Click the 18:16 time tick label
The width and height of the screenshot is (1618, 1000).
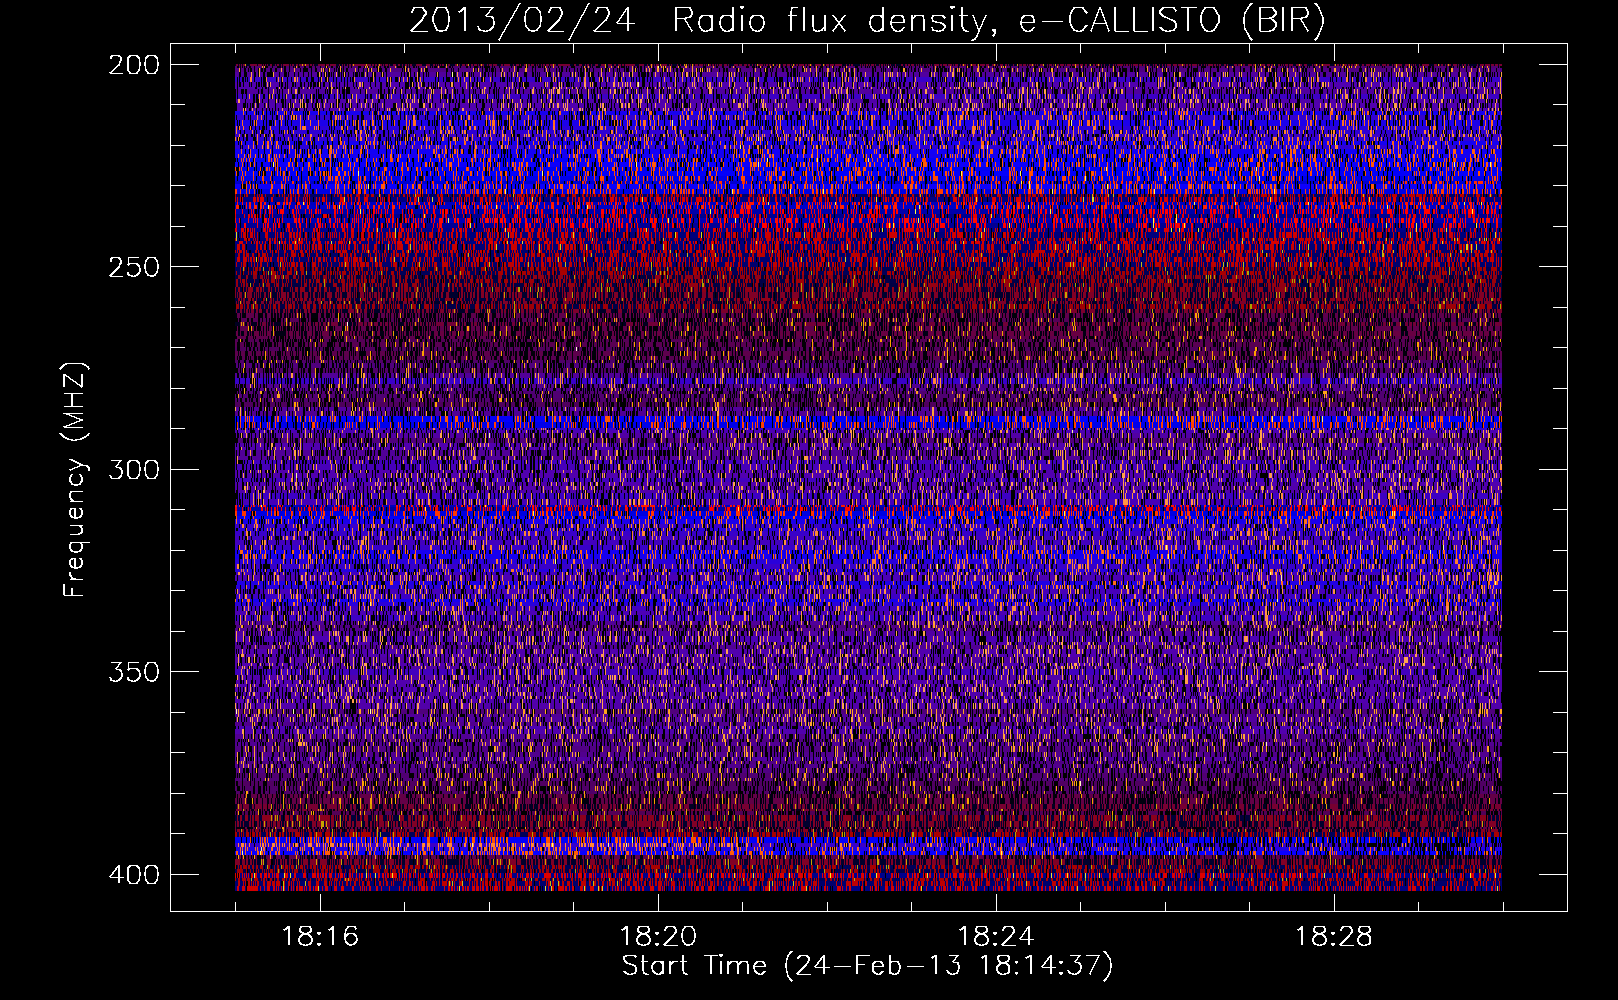[x=320, y=937]
